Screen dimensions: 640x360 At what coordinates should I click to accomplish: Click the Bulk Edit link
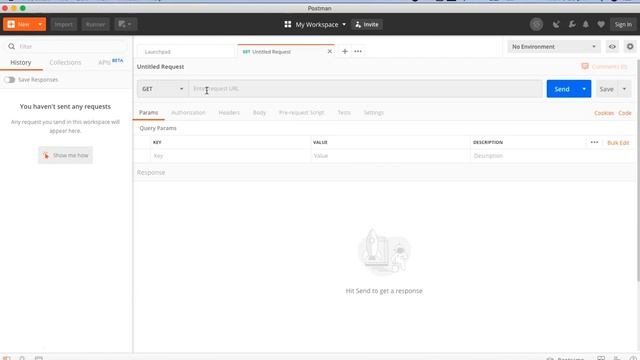[x=618, y=143]
